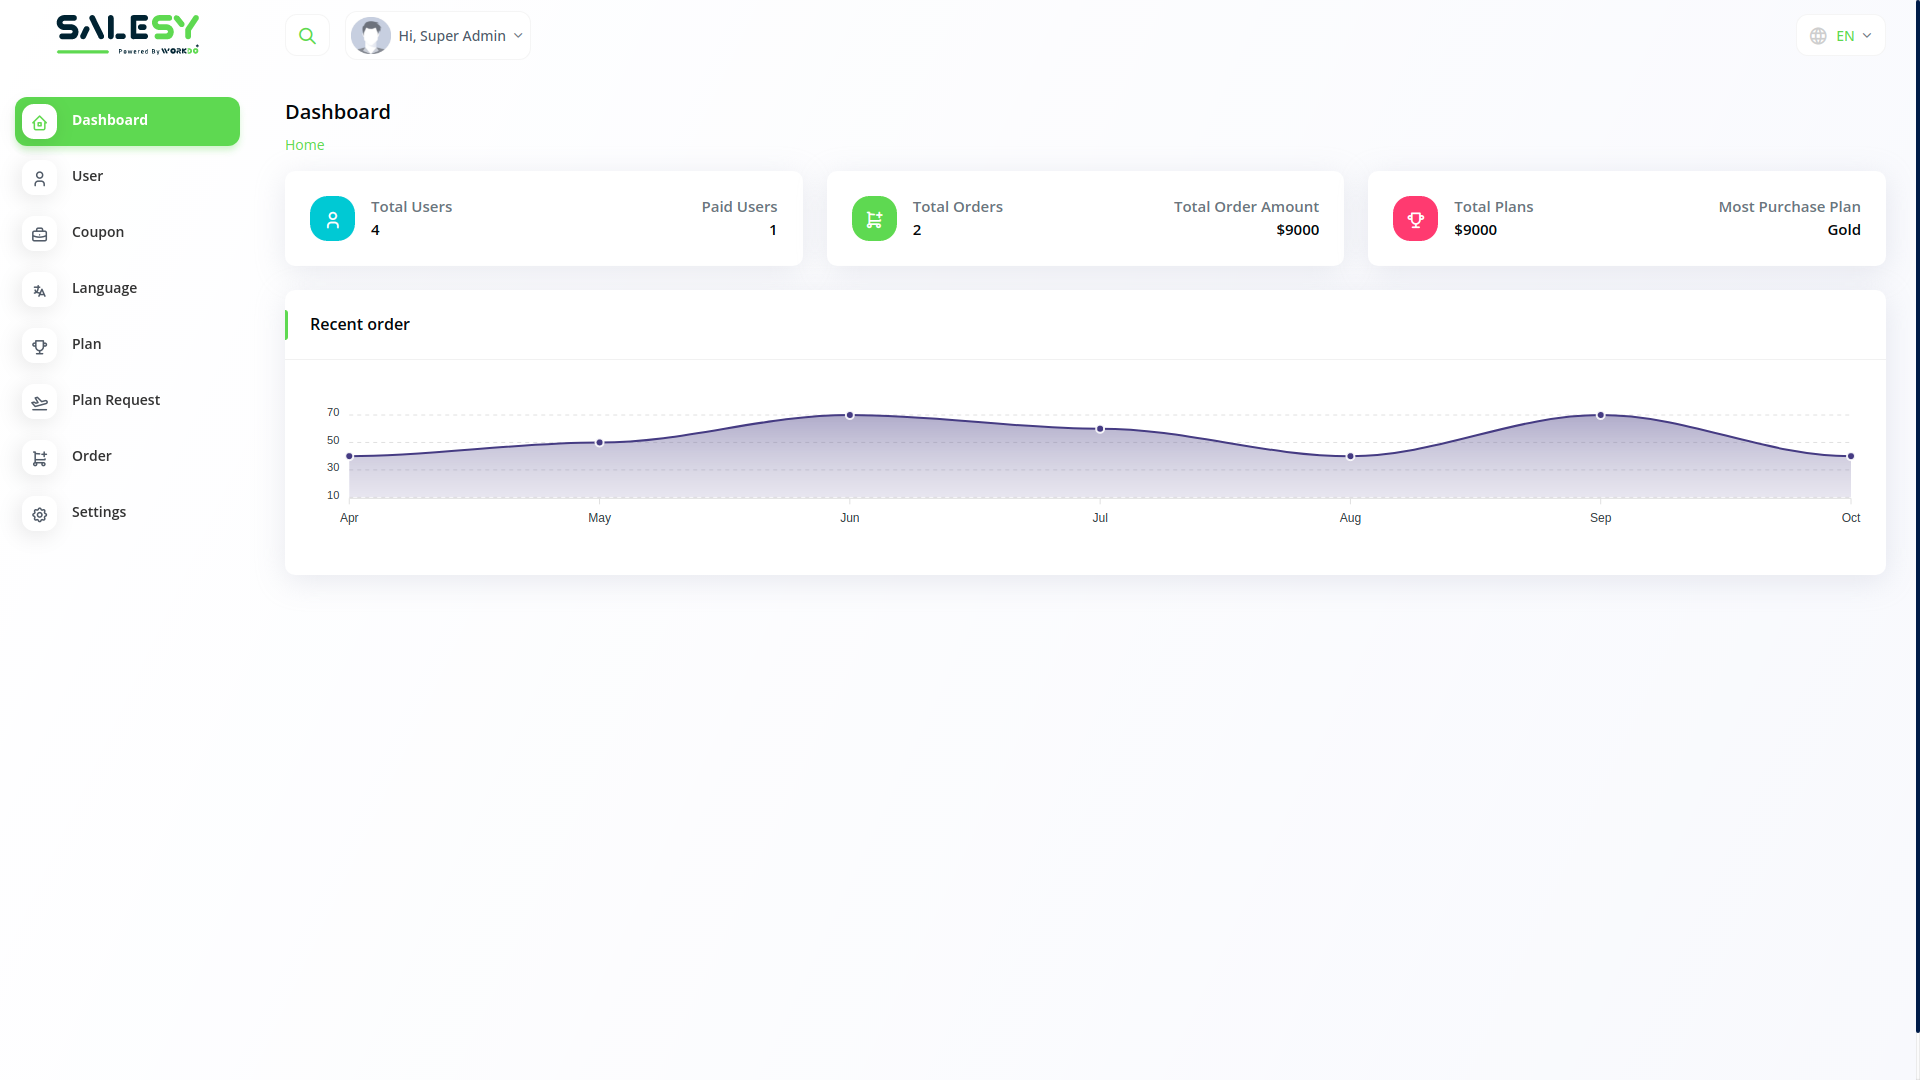Click the SALESY logo

coord(127,34)
